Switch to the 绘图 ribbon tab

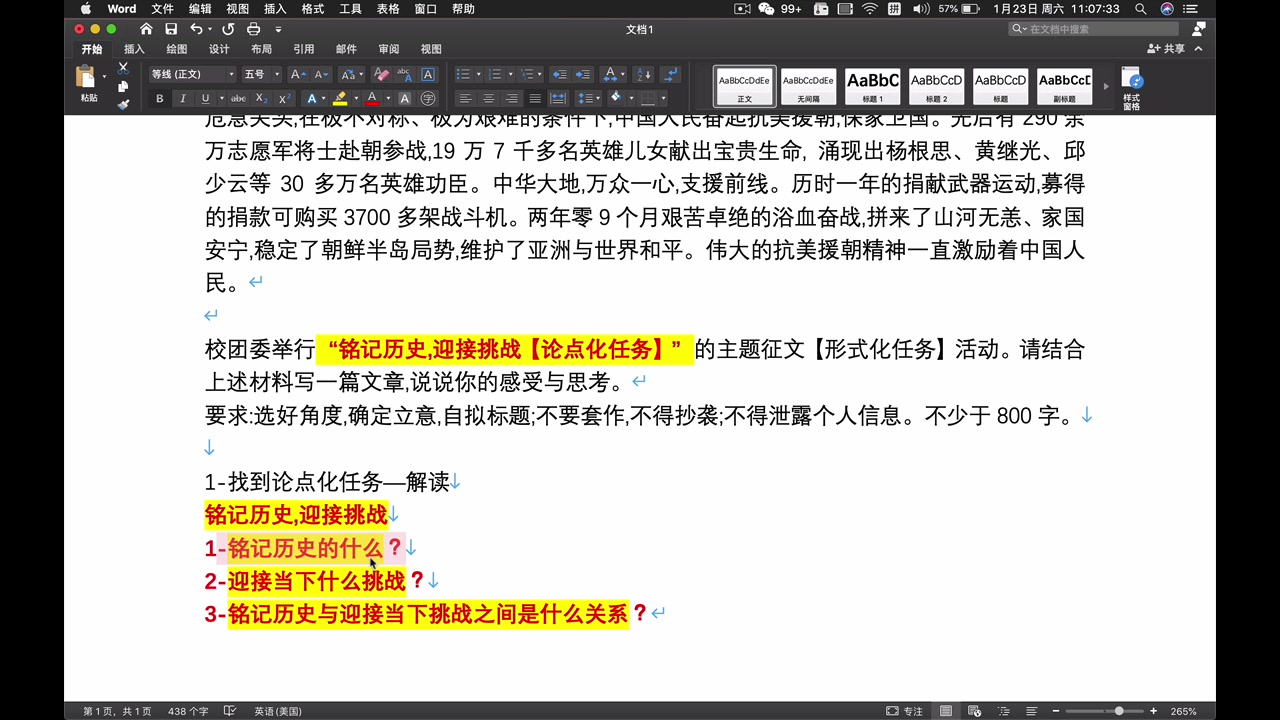pyautogui.click(x=177, y=49)
